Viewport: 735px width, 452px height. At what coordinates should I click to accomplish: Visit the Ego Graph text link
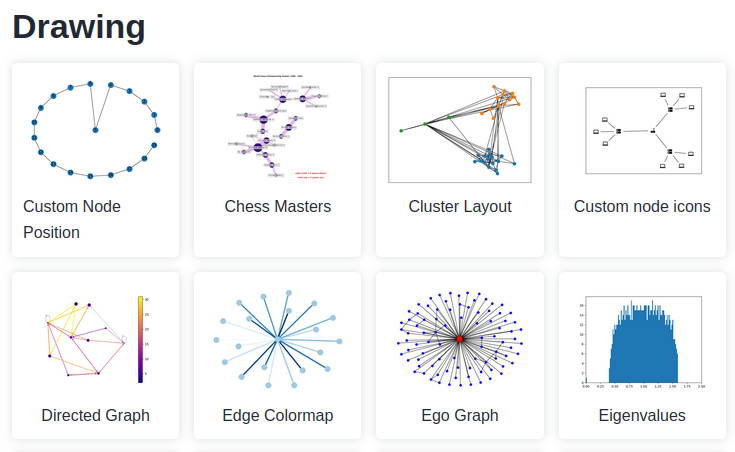tap(460, 415)
